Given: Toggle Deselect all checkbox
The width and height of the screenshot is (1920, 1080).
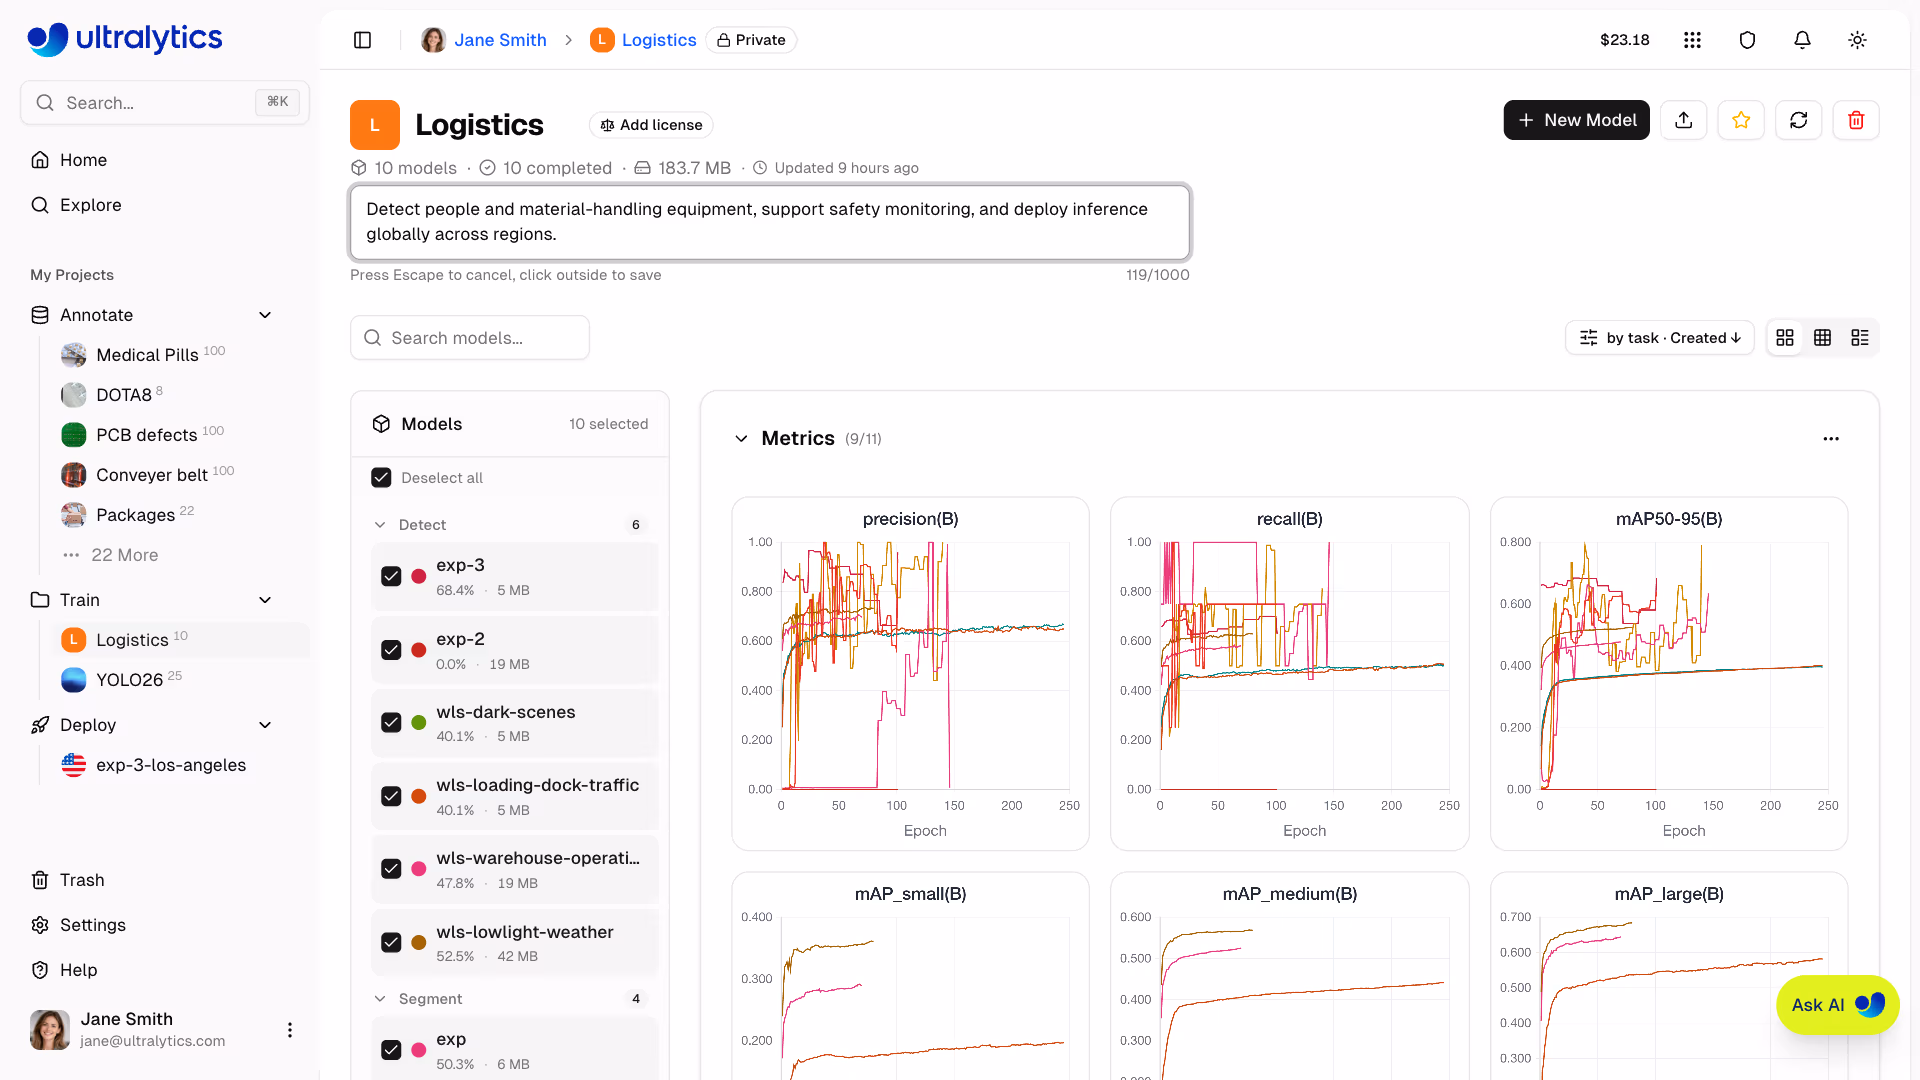Looking at the screenshot, I should pyautogui.click(x=381, y=478).
